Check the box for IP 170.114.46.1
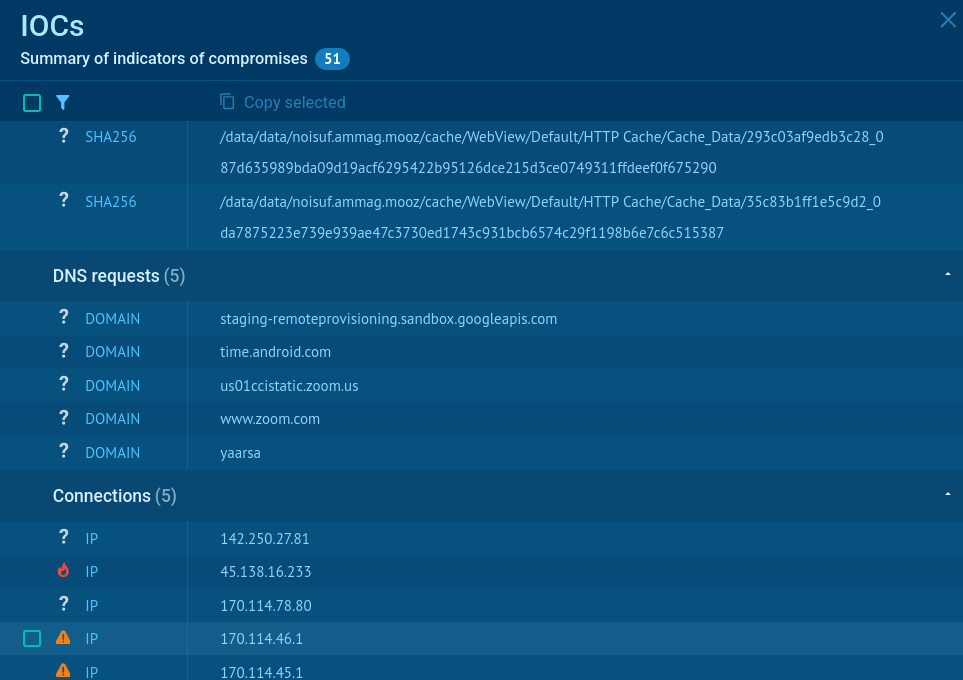Screen dimensions: 963x680 [x=32, y=638]
